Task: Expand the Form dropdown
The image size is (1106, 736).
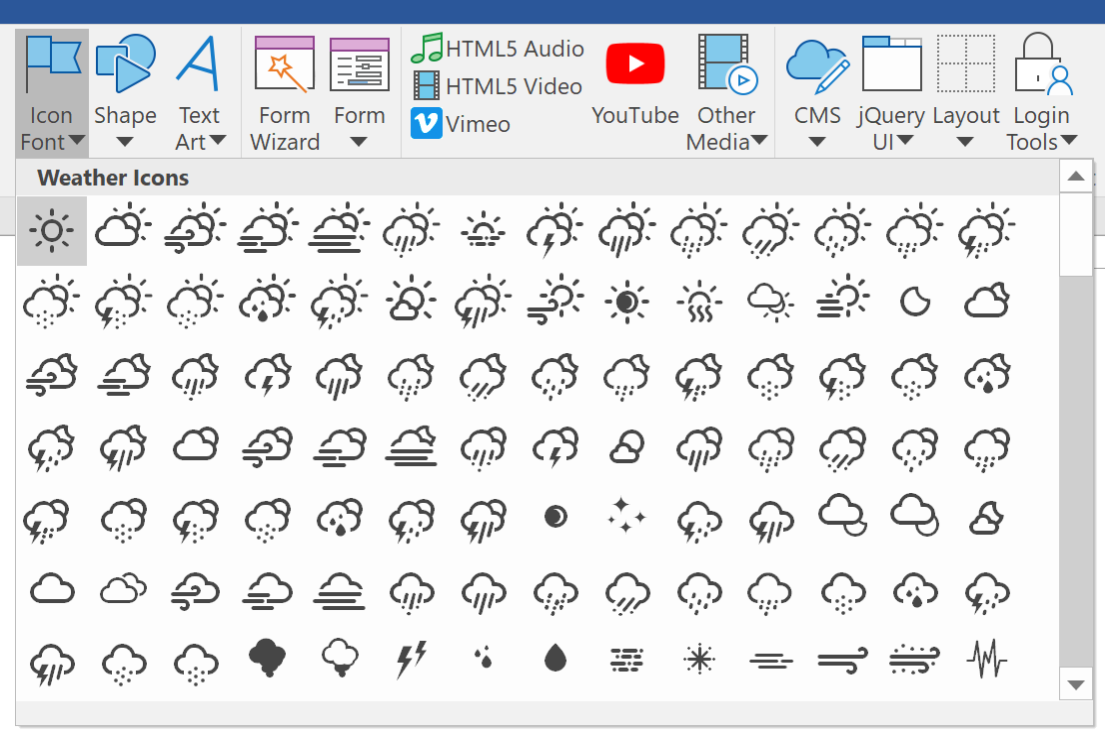Action: coord(359,92)
